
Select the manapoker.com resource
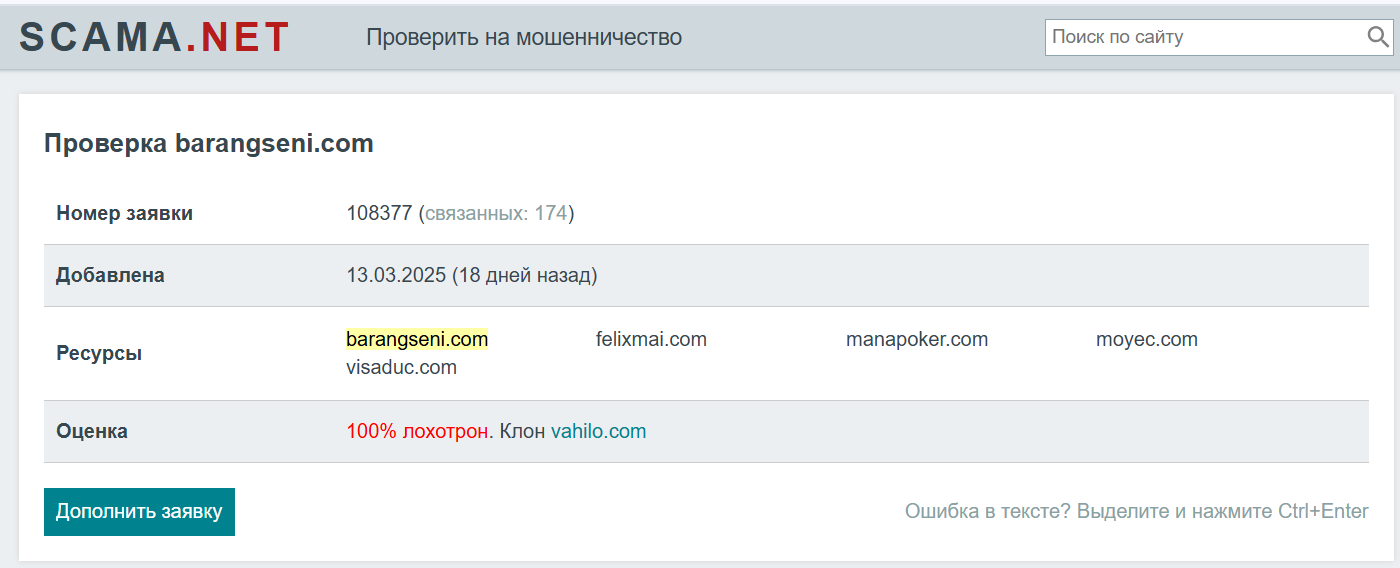click(917, 339)
